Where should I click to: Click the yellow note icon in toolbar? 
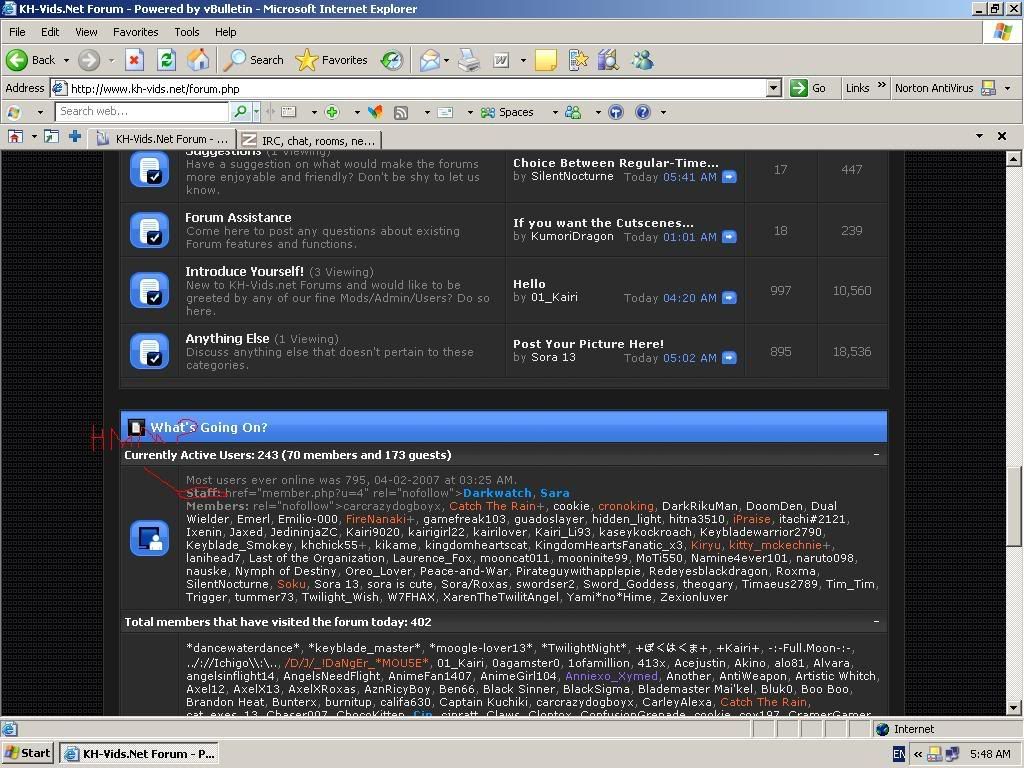pyautogui.click(x=546, y=60)
